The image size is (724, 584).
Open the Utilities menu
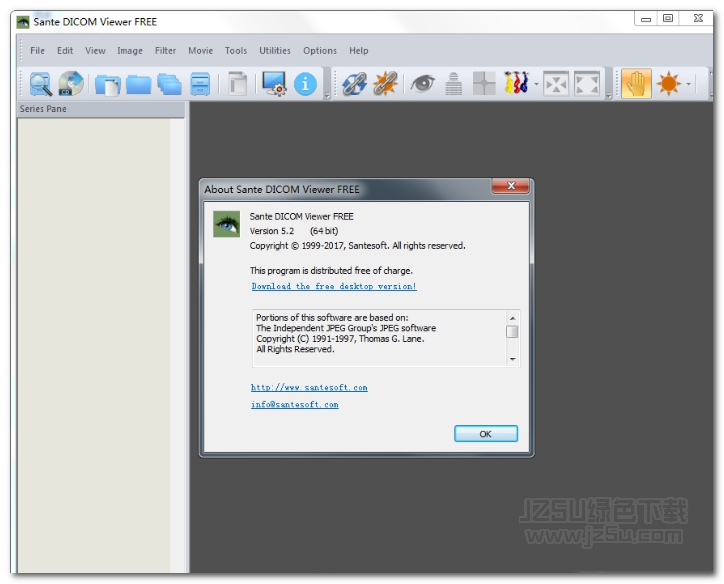pyautogui.click(x=275, y=51)
